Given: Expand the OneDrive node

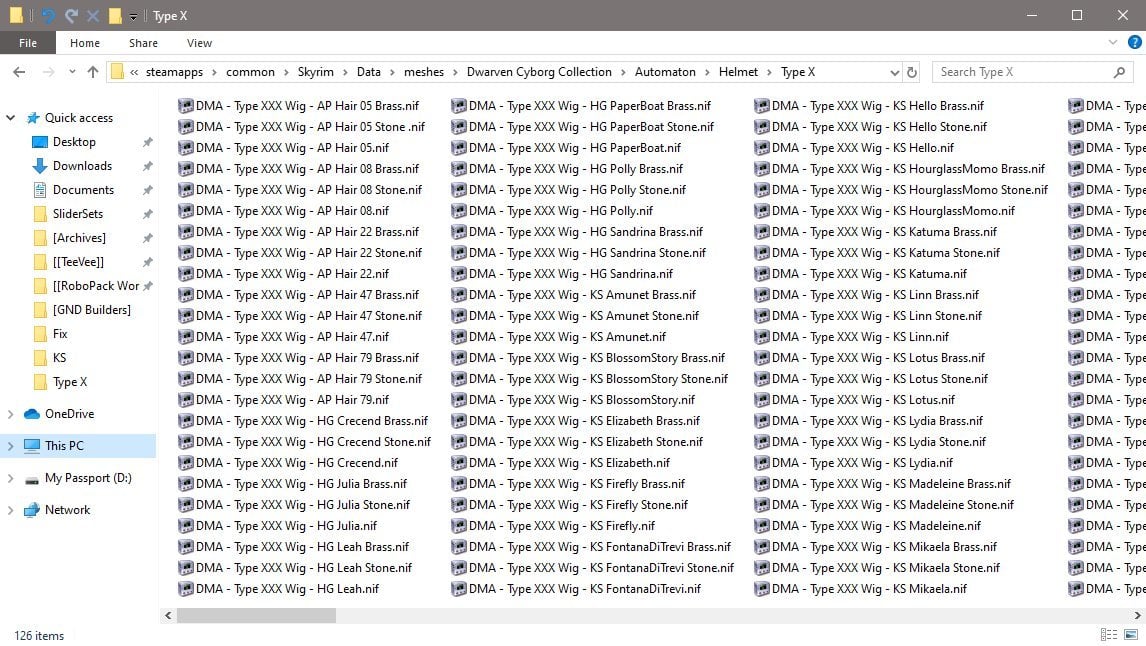Looking at the screenshot, I should (x=10, y=414).
